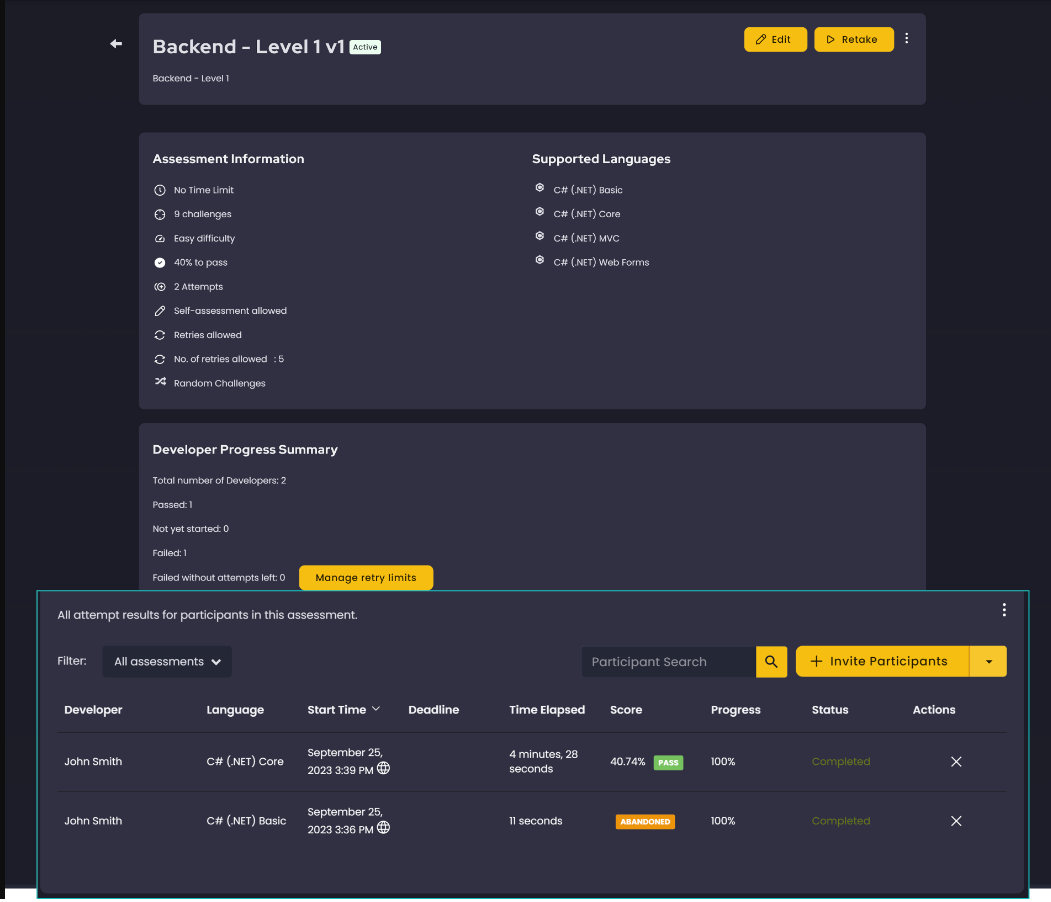Image resolution: width=1051 pixels, height=902 pixels.
Task: Click the 'Backend - Level 1' subtitle
Action: (190, 78)
